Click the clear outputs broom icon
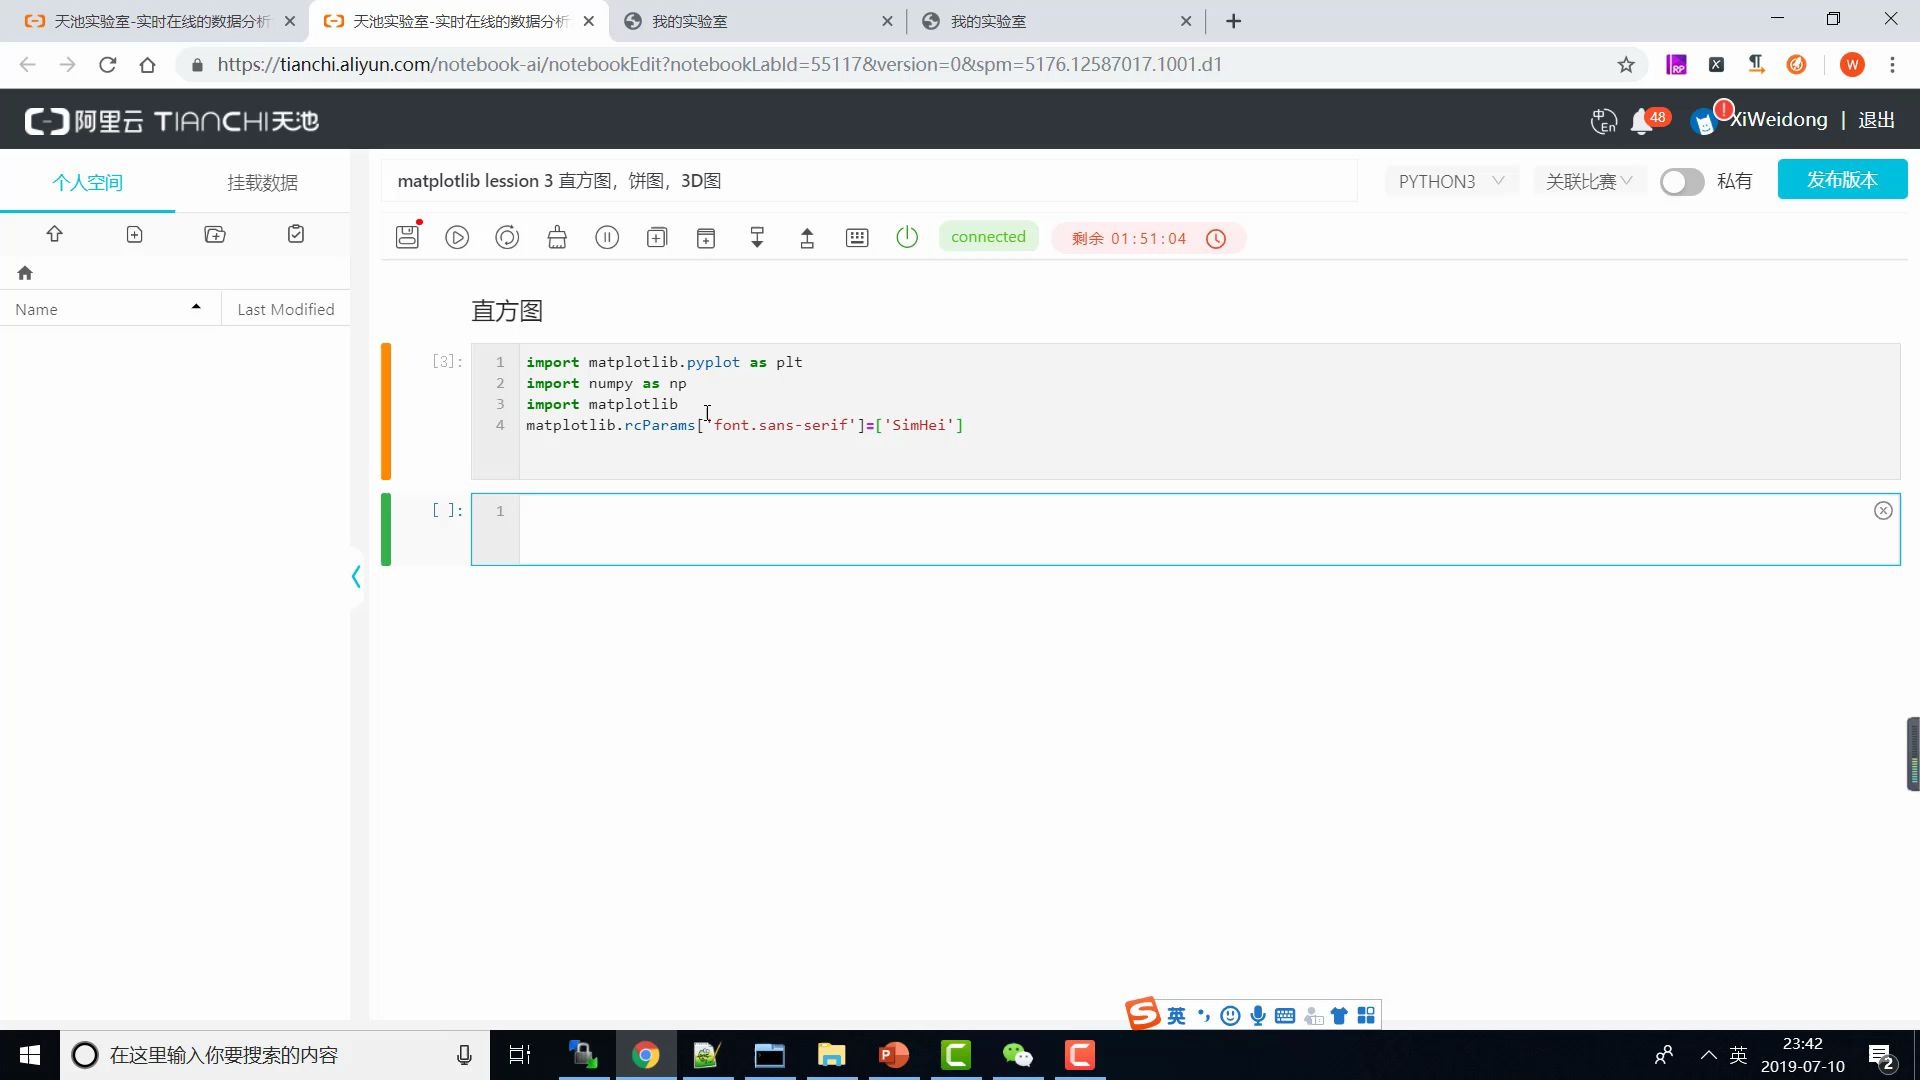Screen dimensions: 1920x1080 [x=557, y=237]
